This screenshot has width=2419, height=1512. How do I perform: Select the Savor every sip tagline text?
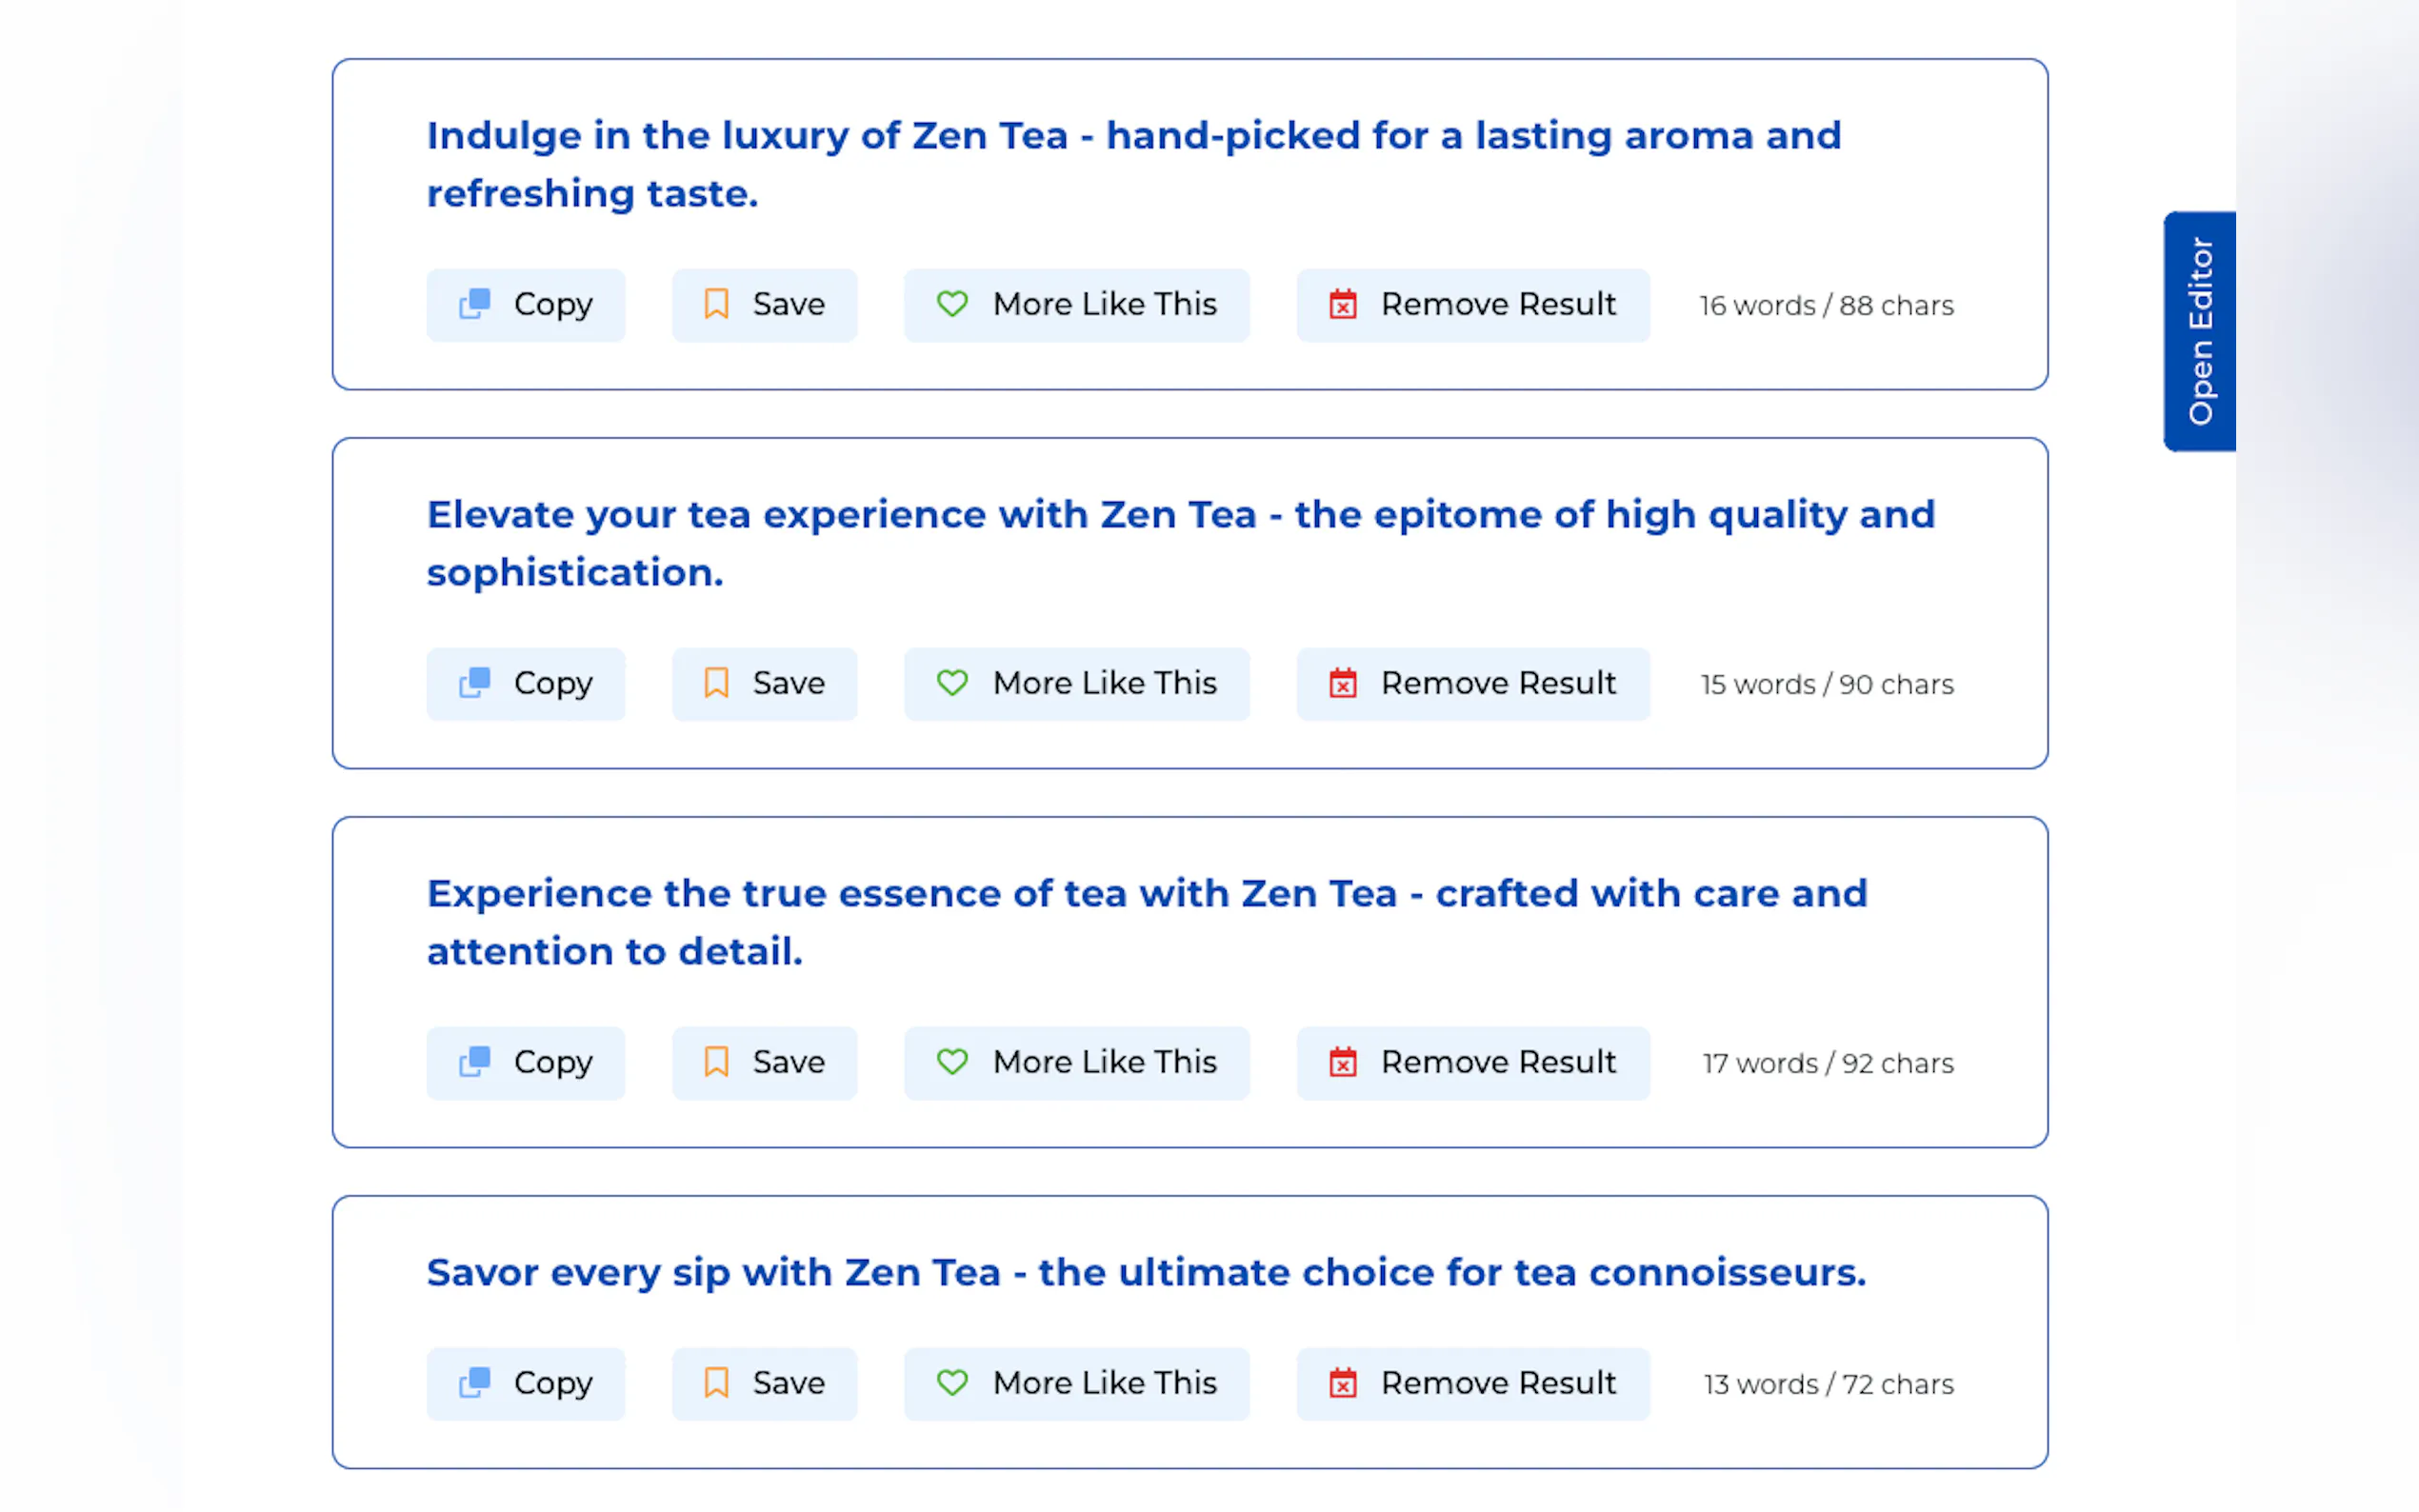[1146, 1273]
